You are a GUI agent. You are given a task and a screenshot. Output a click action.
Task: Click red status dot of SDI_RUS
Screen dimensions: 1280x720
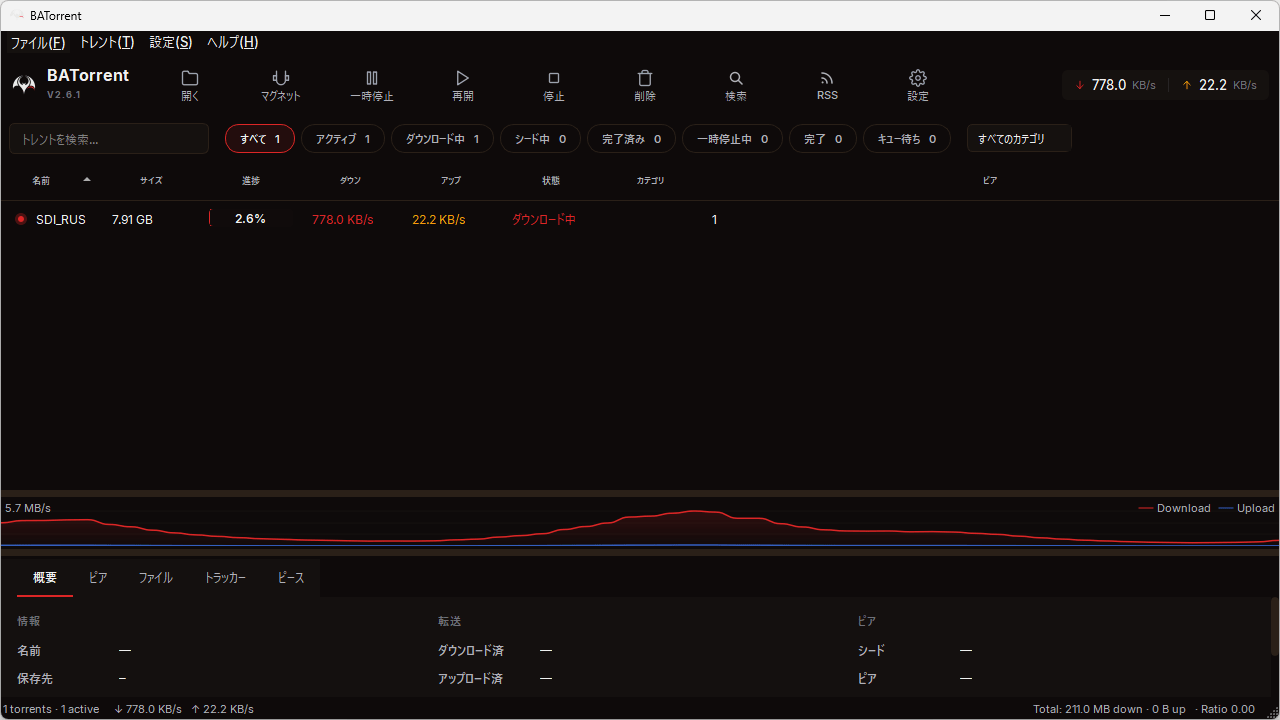[21, 219]
